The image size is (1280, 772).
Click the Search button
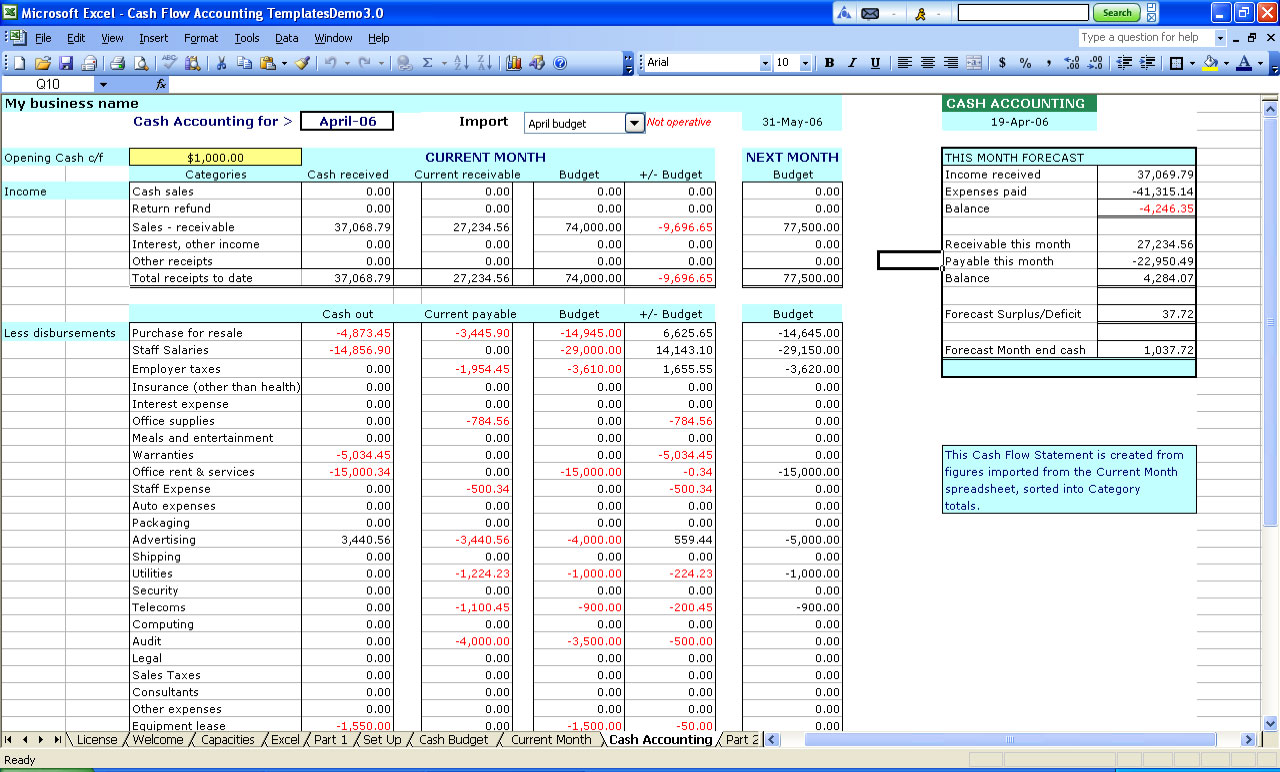tap(1117, 13)
